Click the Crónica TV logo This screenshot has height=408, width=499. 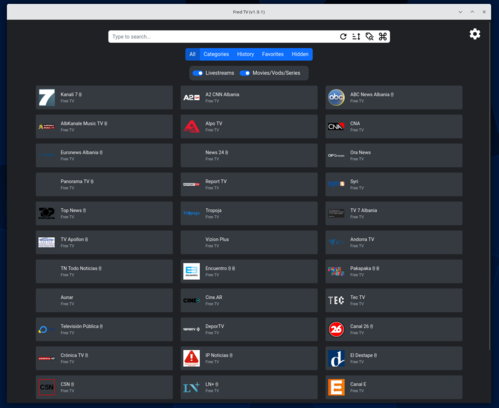tap(47, 358)
